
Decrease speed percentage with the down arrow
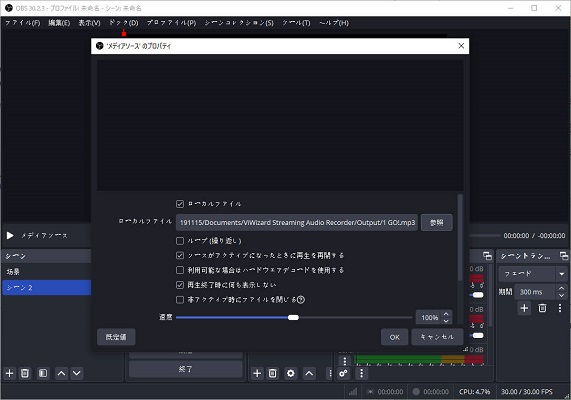(x=446, y=321)
